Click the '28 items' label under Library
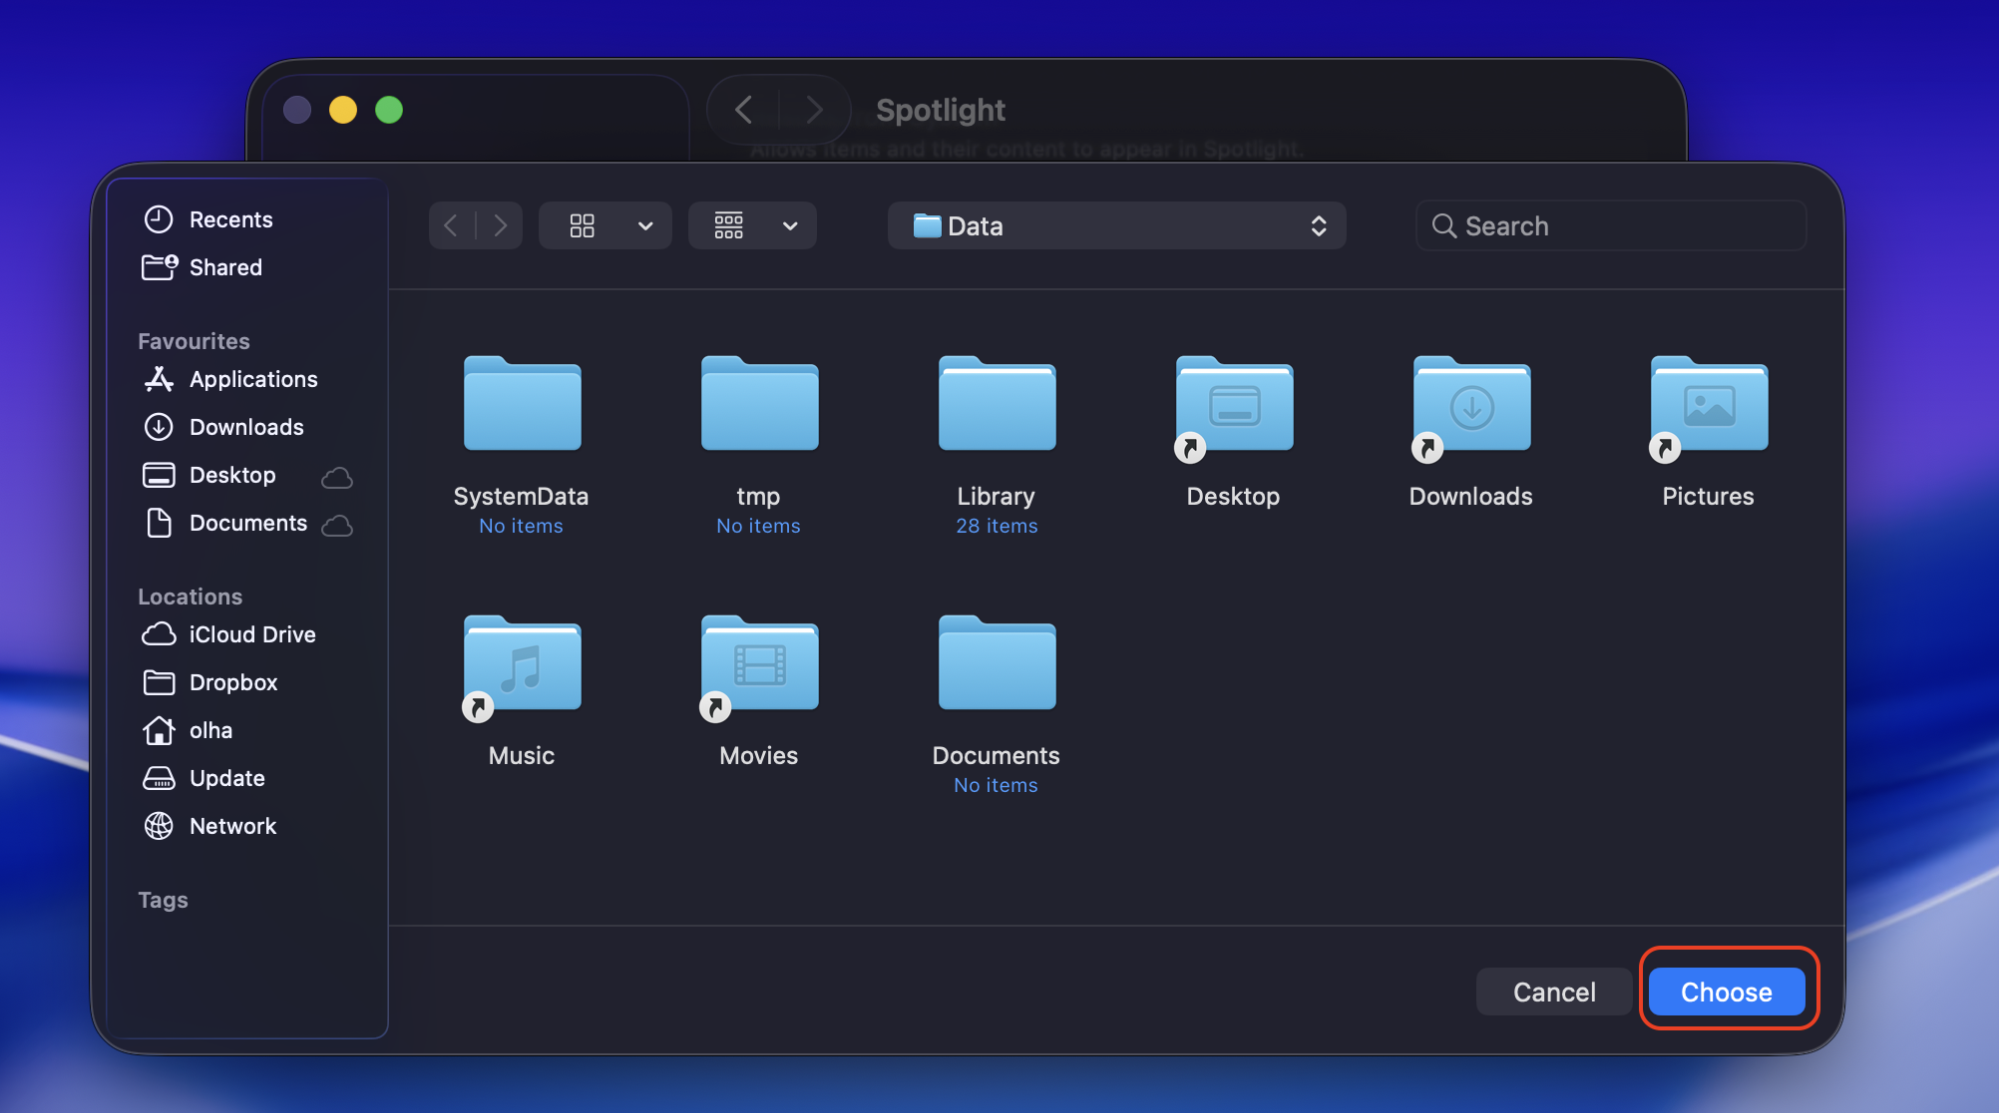The height and width of the screenshot is (1114, 1999). pos(997,526)
